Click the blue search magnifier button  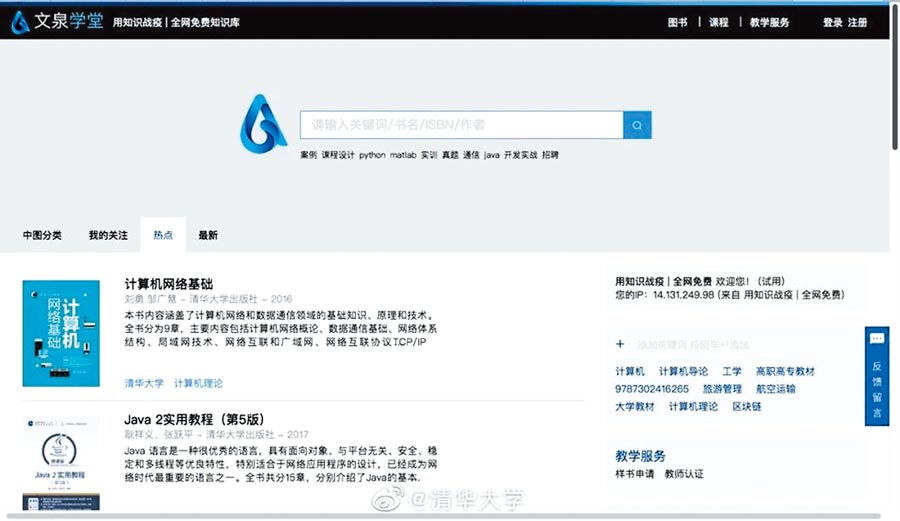pos(637,124)
